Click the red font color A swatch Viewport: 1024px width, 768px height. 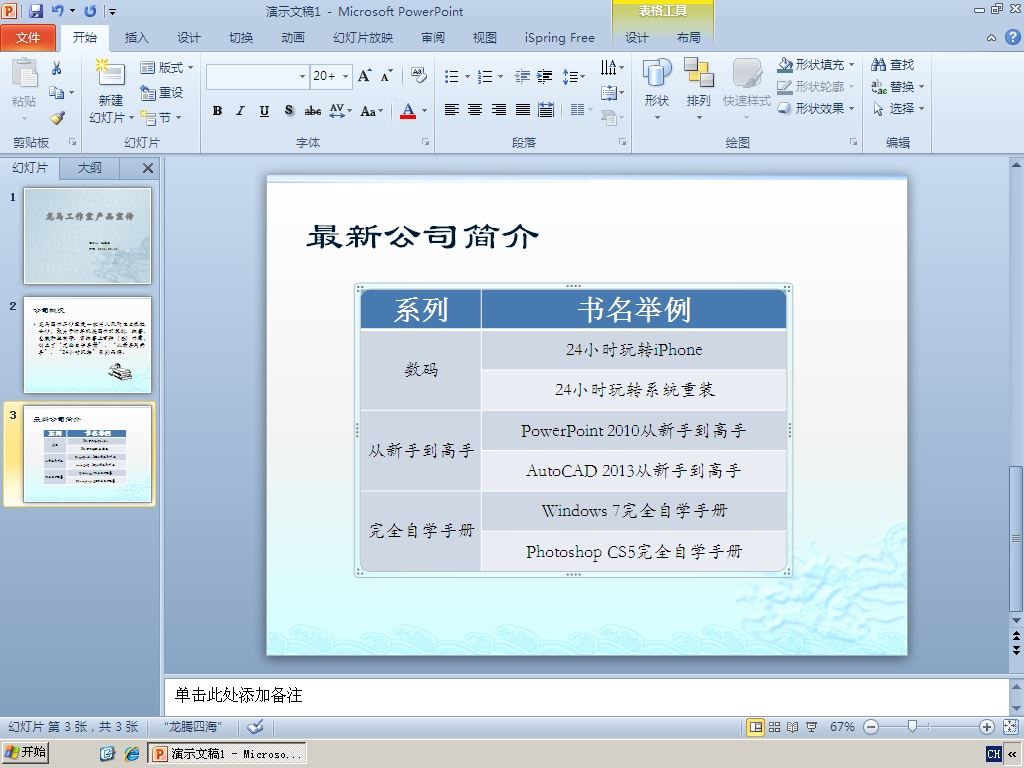click(408, 110)
